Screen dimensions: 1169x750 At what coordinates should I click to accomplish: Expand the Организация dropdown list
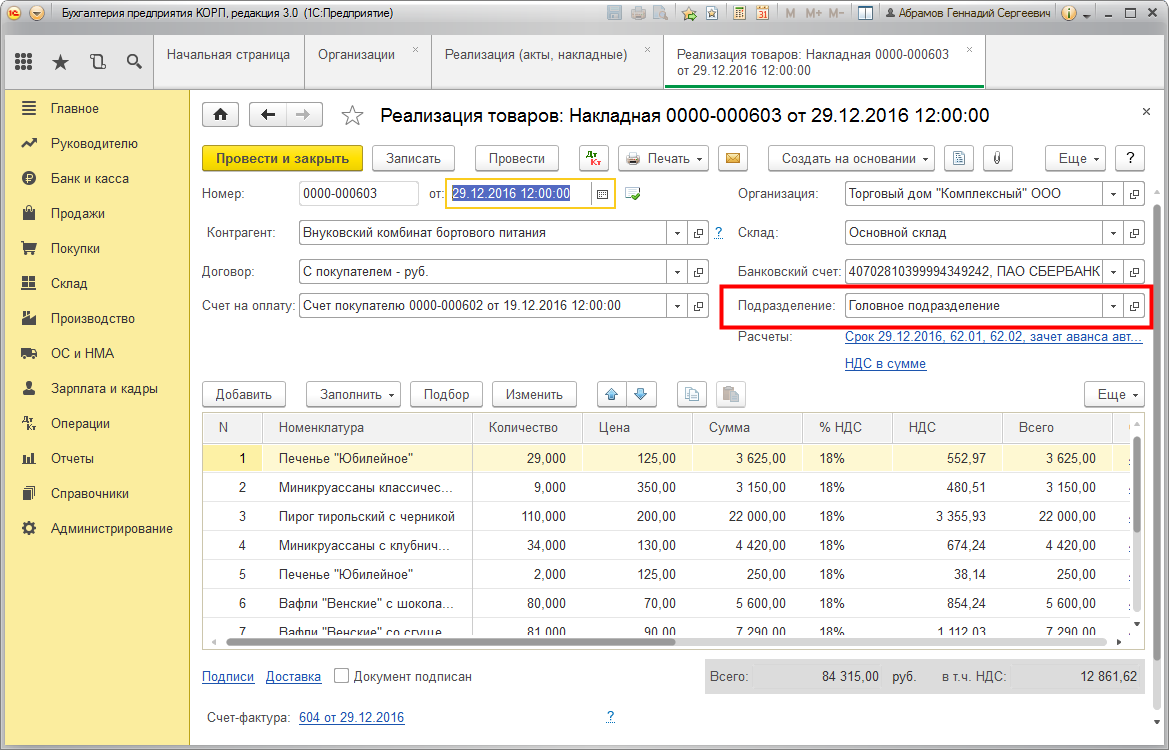pos(1113,194)
